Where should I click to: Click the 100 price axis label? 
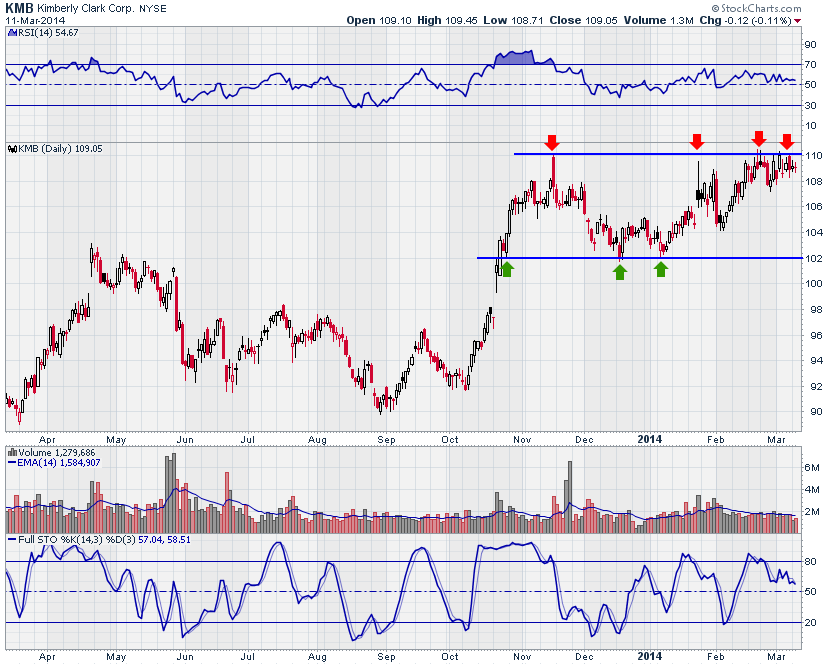(814, 284)
